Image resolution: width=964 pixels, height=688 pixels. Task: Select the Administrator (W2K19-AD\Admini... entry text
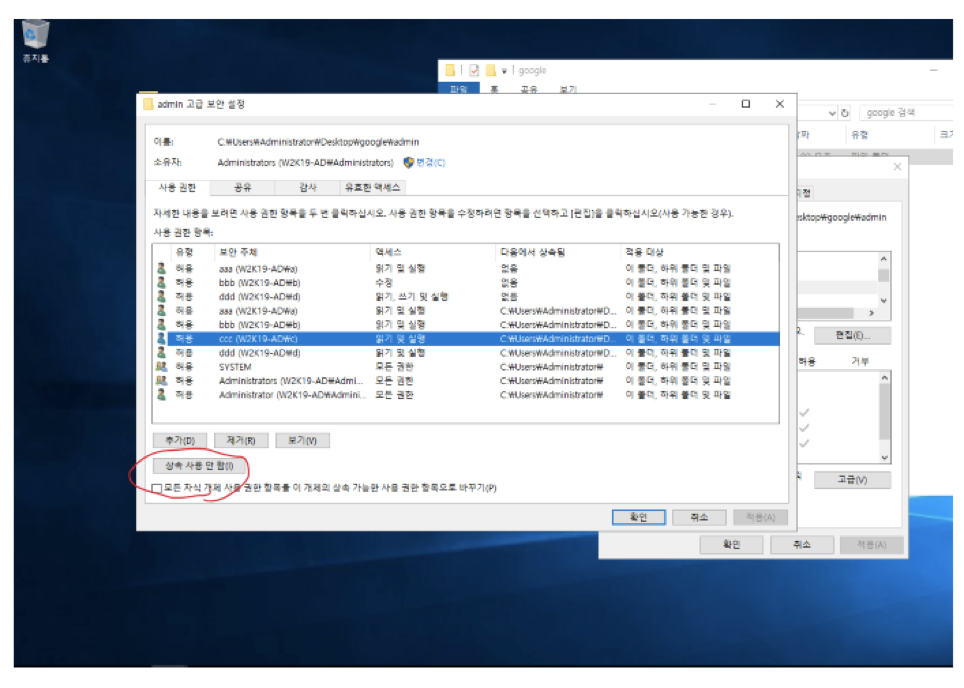coord(292,395)
